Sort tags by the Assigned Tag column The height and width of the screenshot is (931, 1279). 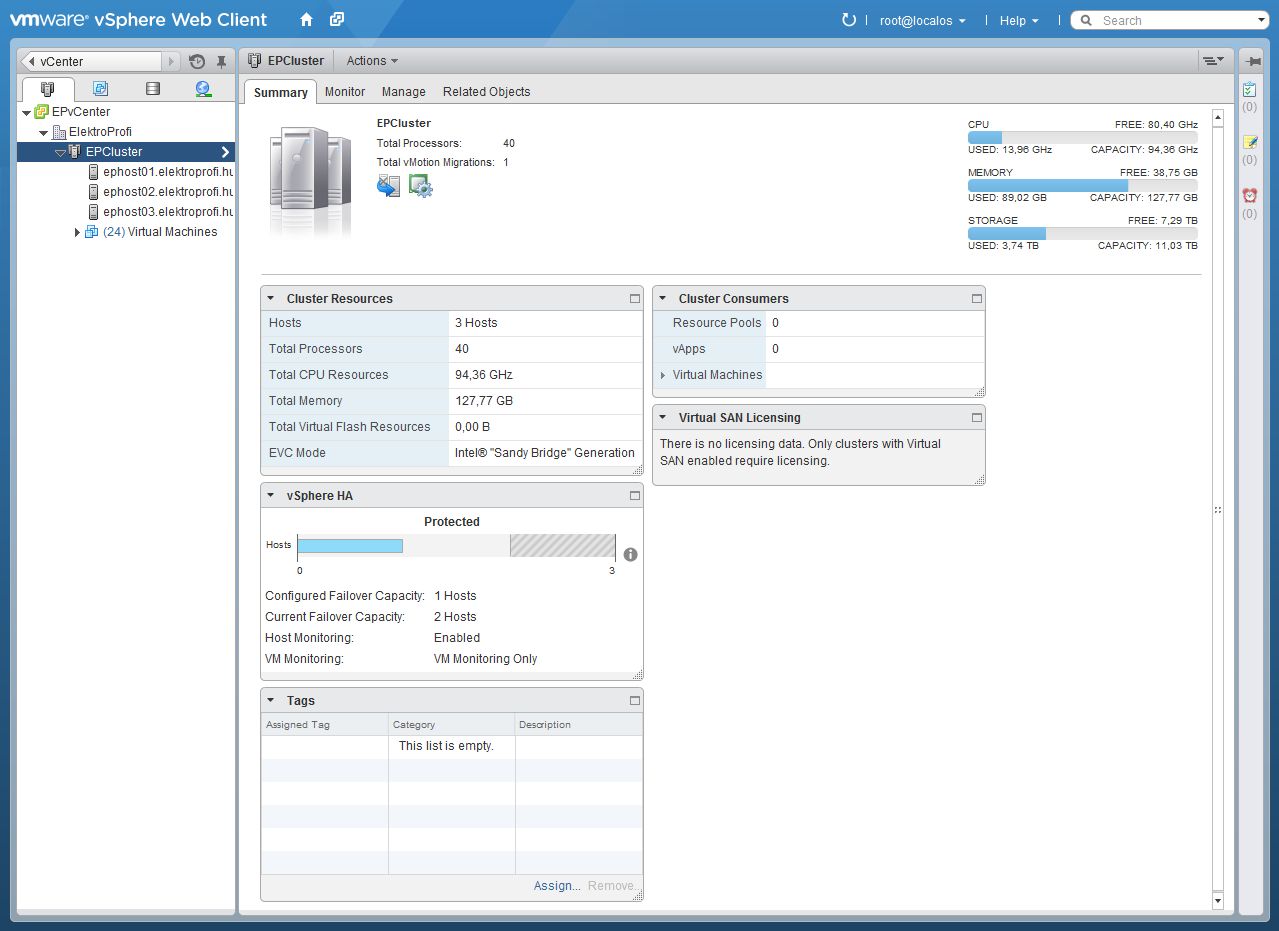(x=325, y=724)
